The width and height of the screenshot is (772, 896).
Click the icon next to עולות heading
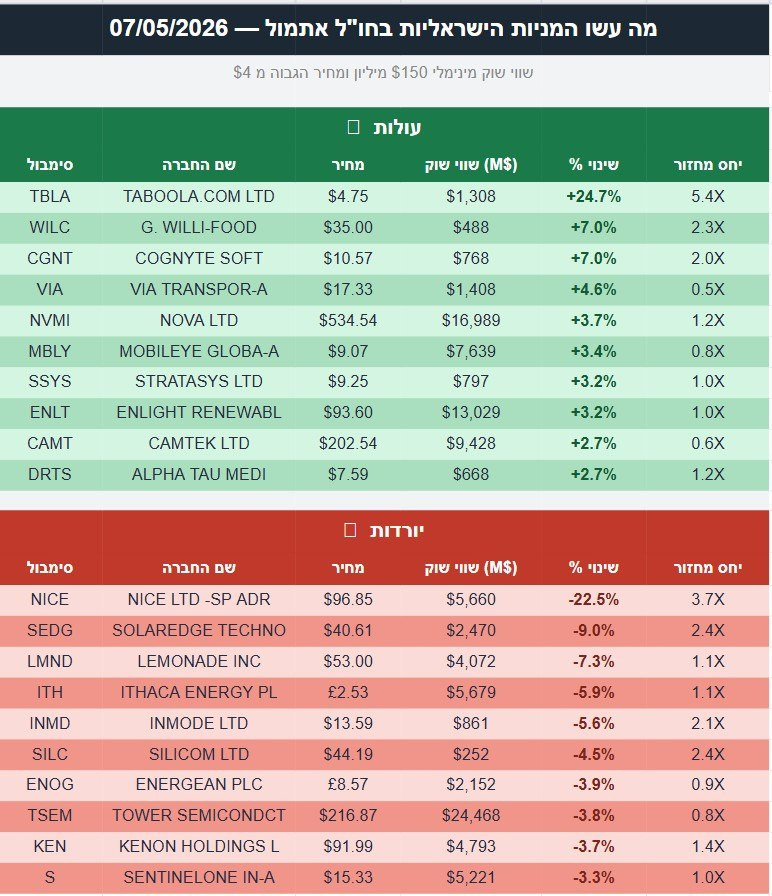click(x=353, y=127)
